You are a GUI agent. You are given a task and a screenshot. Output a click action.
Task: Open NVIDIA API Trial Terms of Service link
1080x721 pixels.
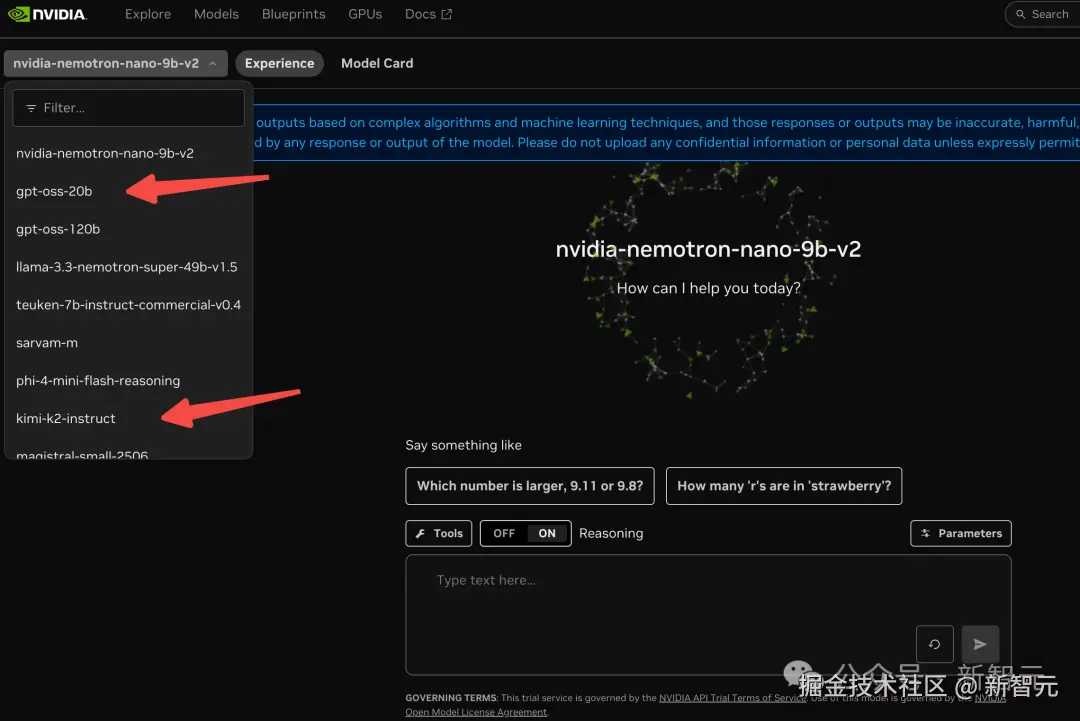tap(733, 698)
